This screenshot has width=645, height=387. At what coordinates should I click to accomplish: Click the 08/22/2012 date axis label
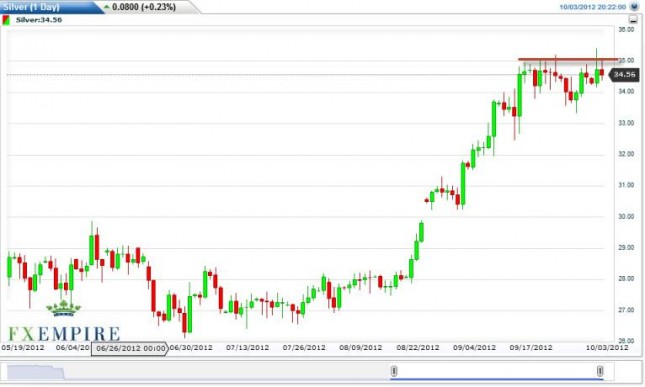418,348
